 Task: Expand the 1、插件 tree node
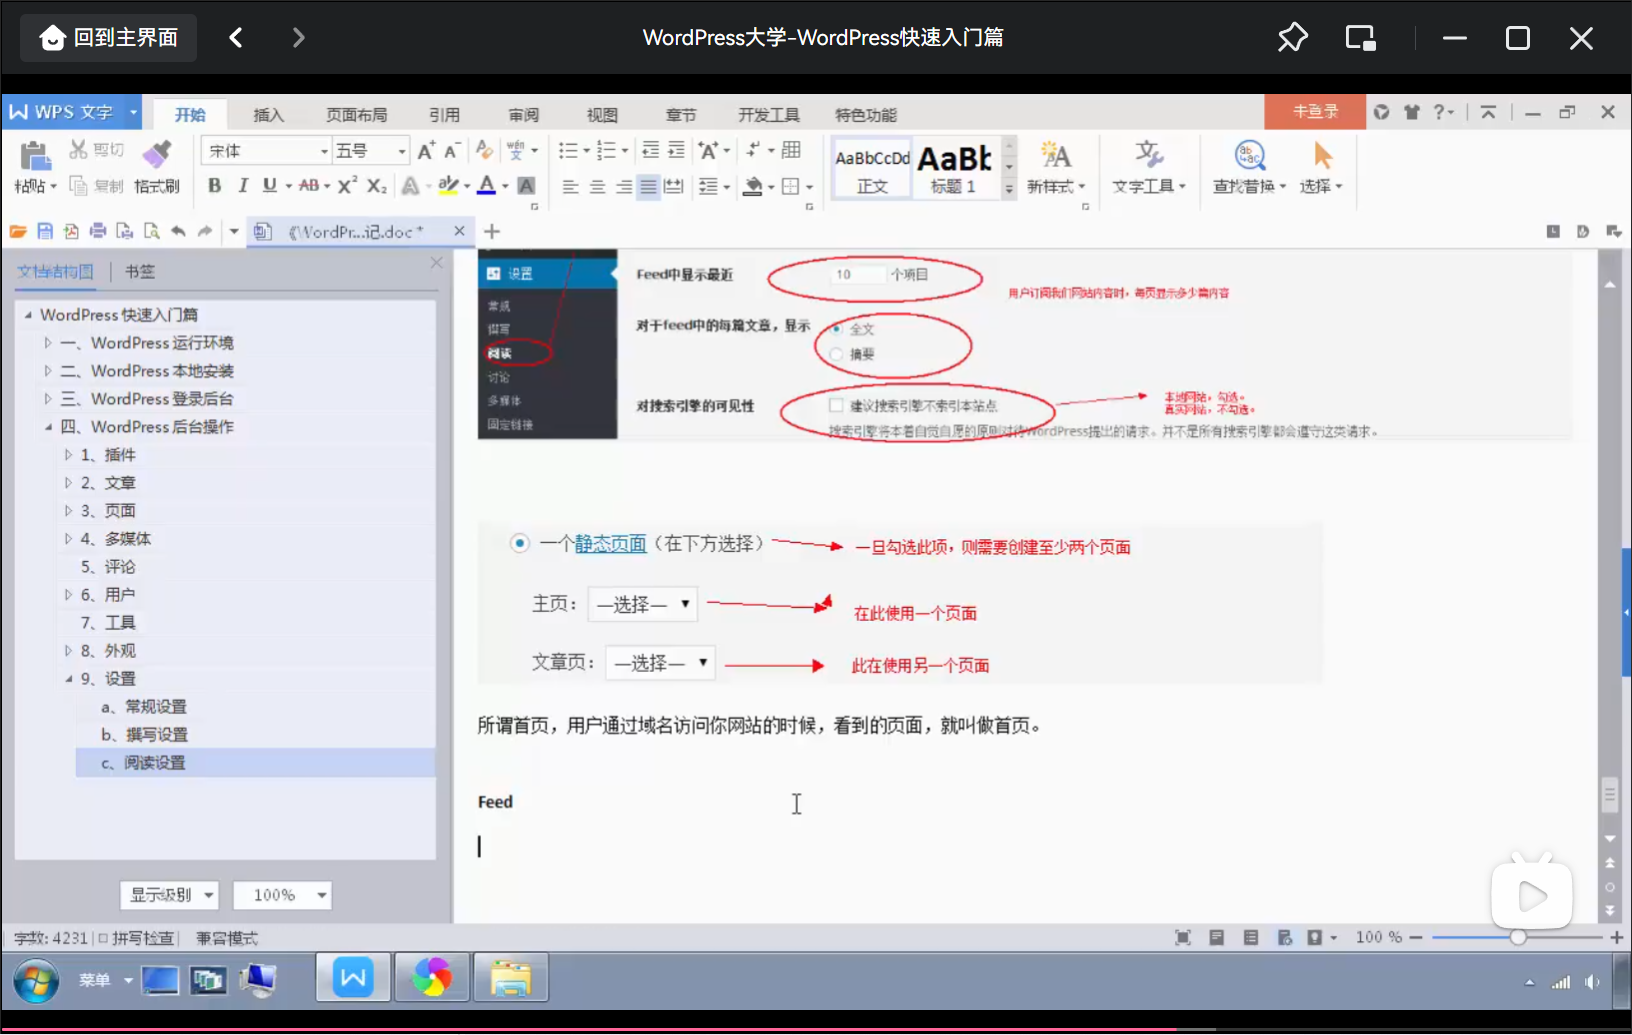point(68,455)
